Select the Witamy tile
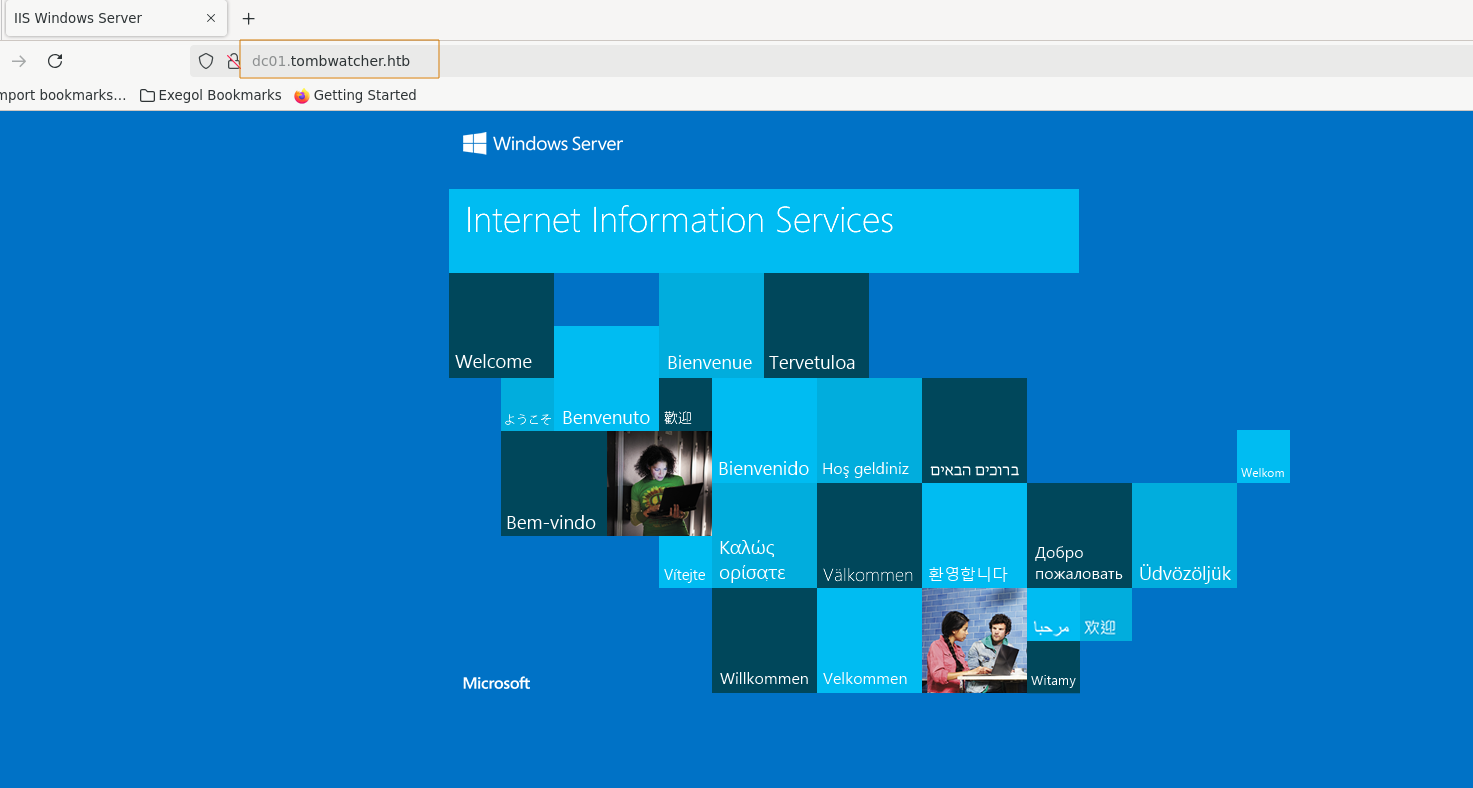The width and height of the screenshot is (1473, 788). (1053, 667)
